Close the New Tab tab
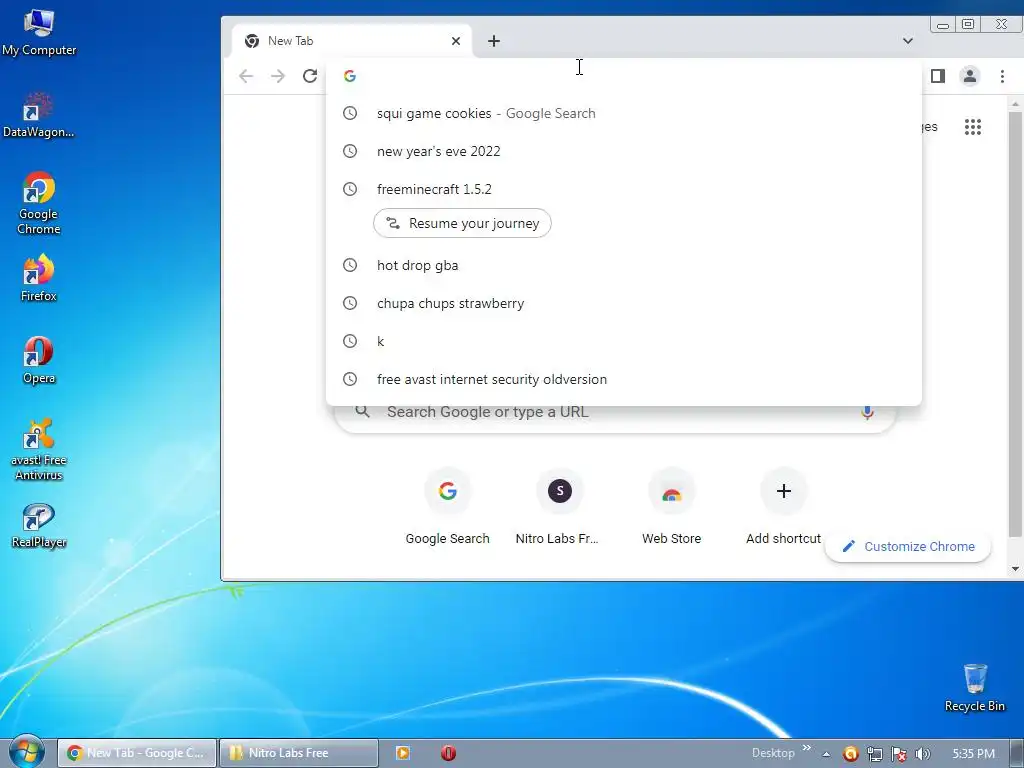Screen dimensions: 1024x768 (456, 41)
